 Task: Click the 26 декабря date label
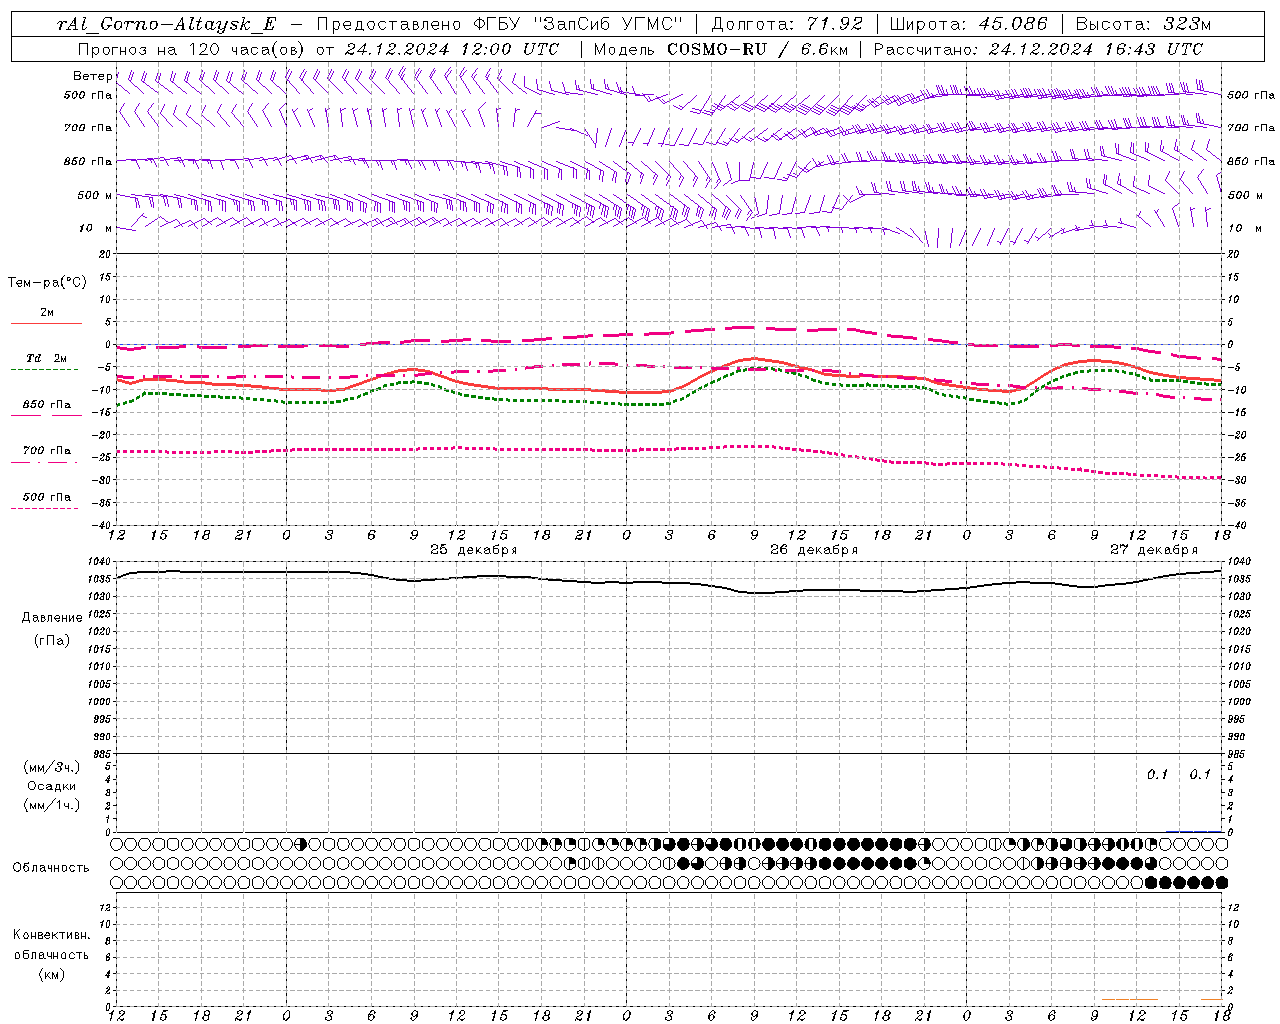pyautogui.click(x=814, y=550)
